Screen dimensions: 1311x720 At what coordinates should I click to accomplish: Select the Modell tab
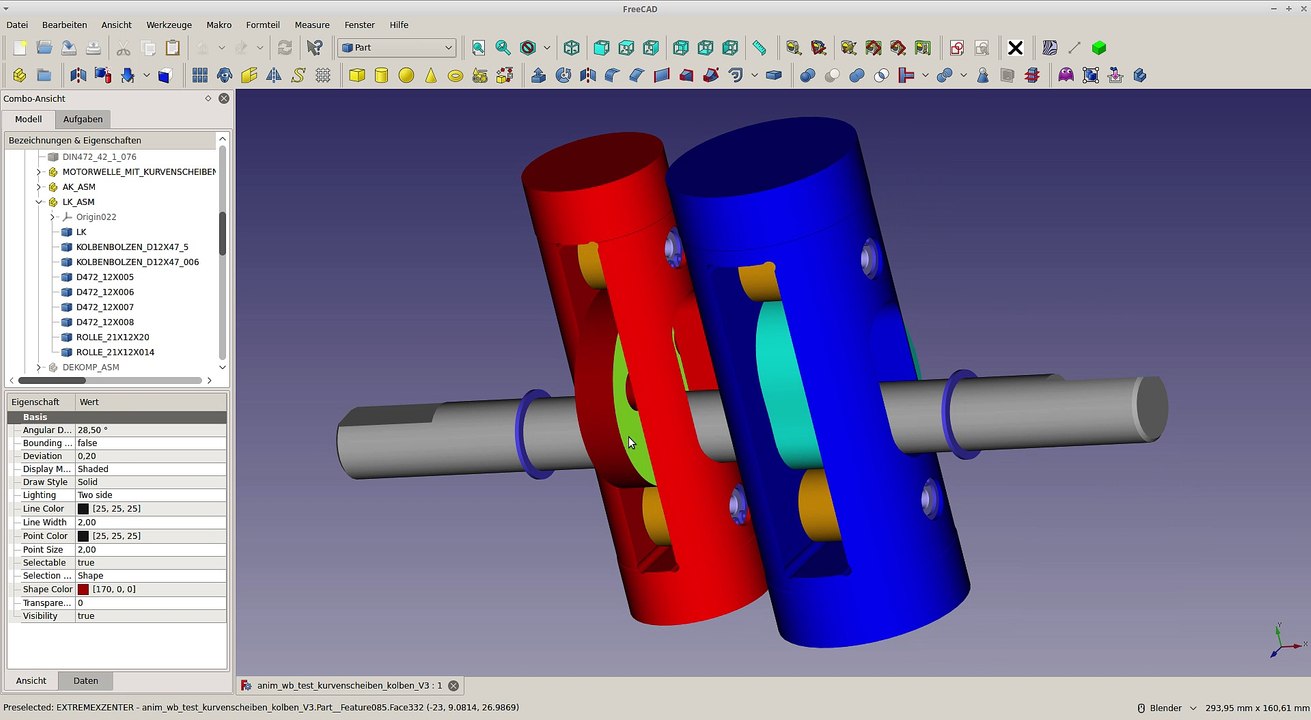point(29,119)
